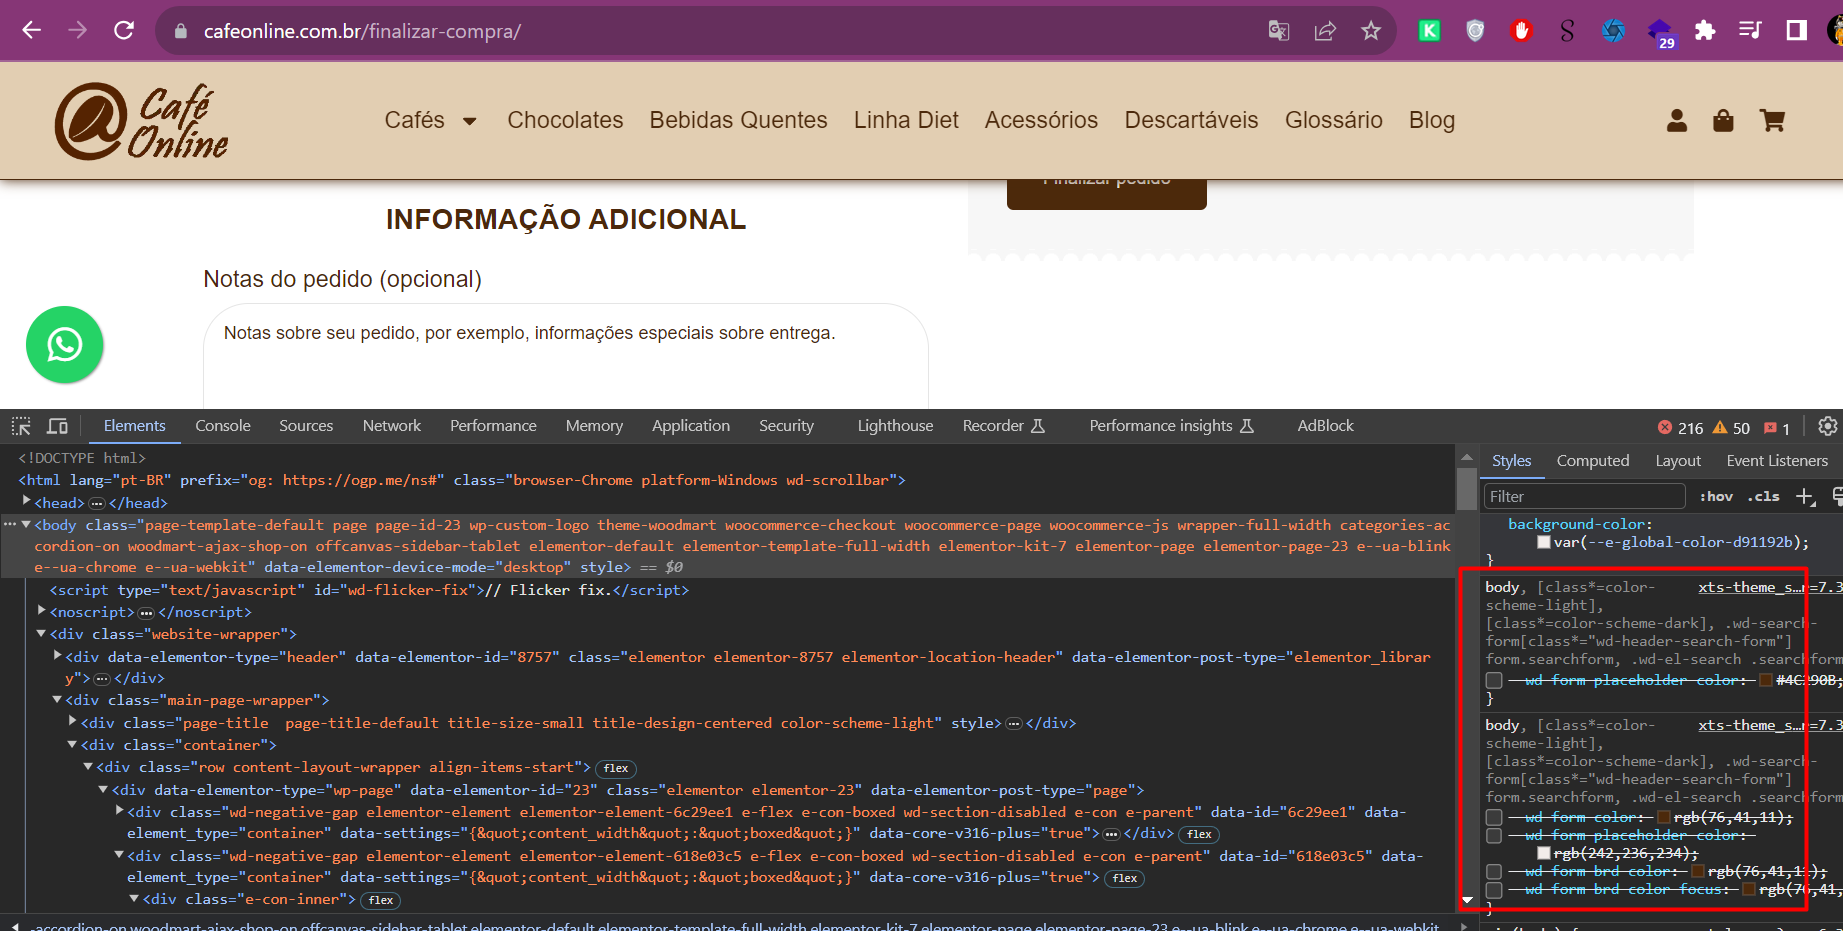Open the media control playlist icon
This screenshot has height=931, width=1843.
coord(1750,31)
